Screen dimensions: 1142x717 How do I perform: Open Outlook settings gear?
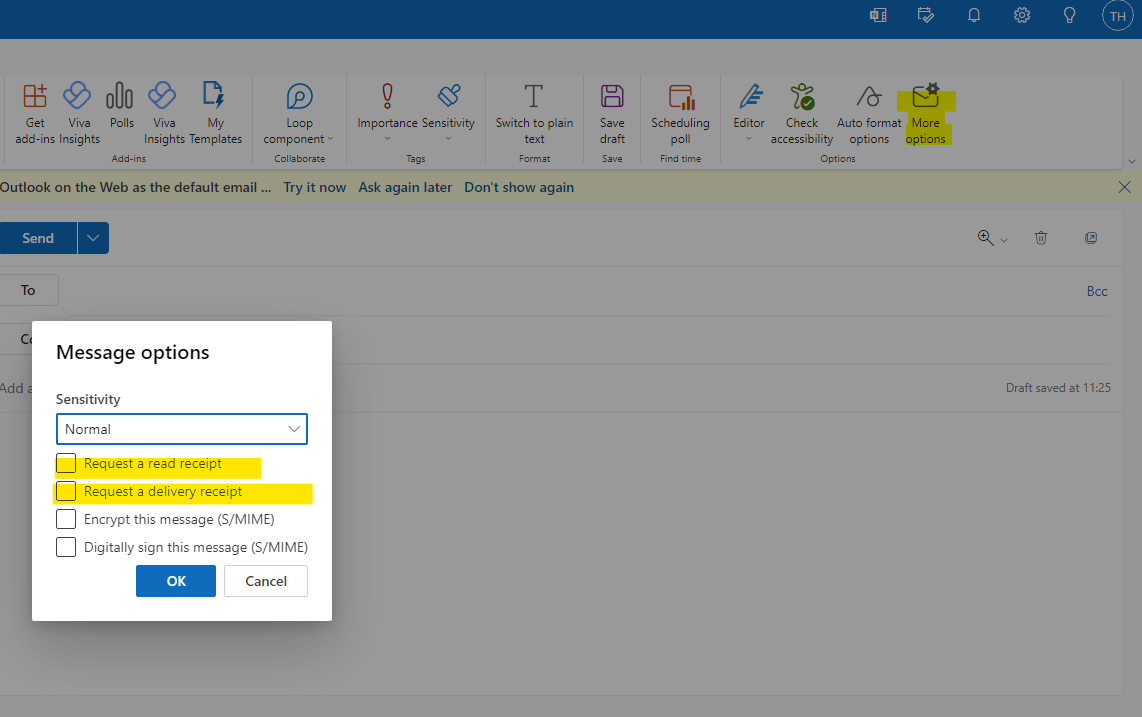tap(1021, 15)
